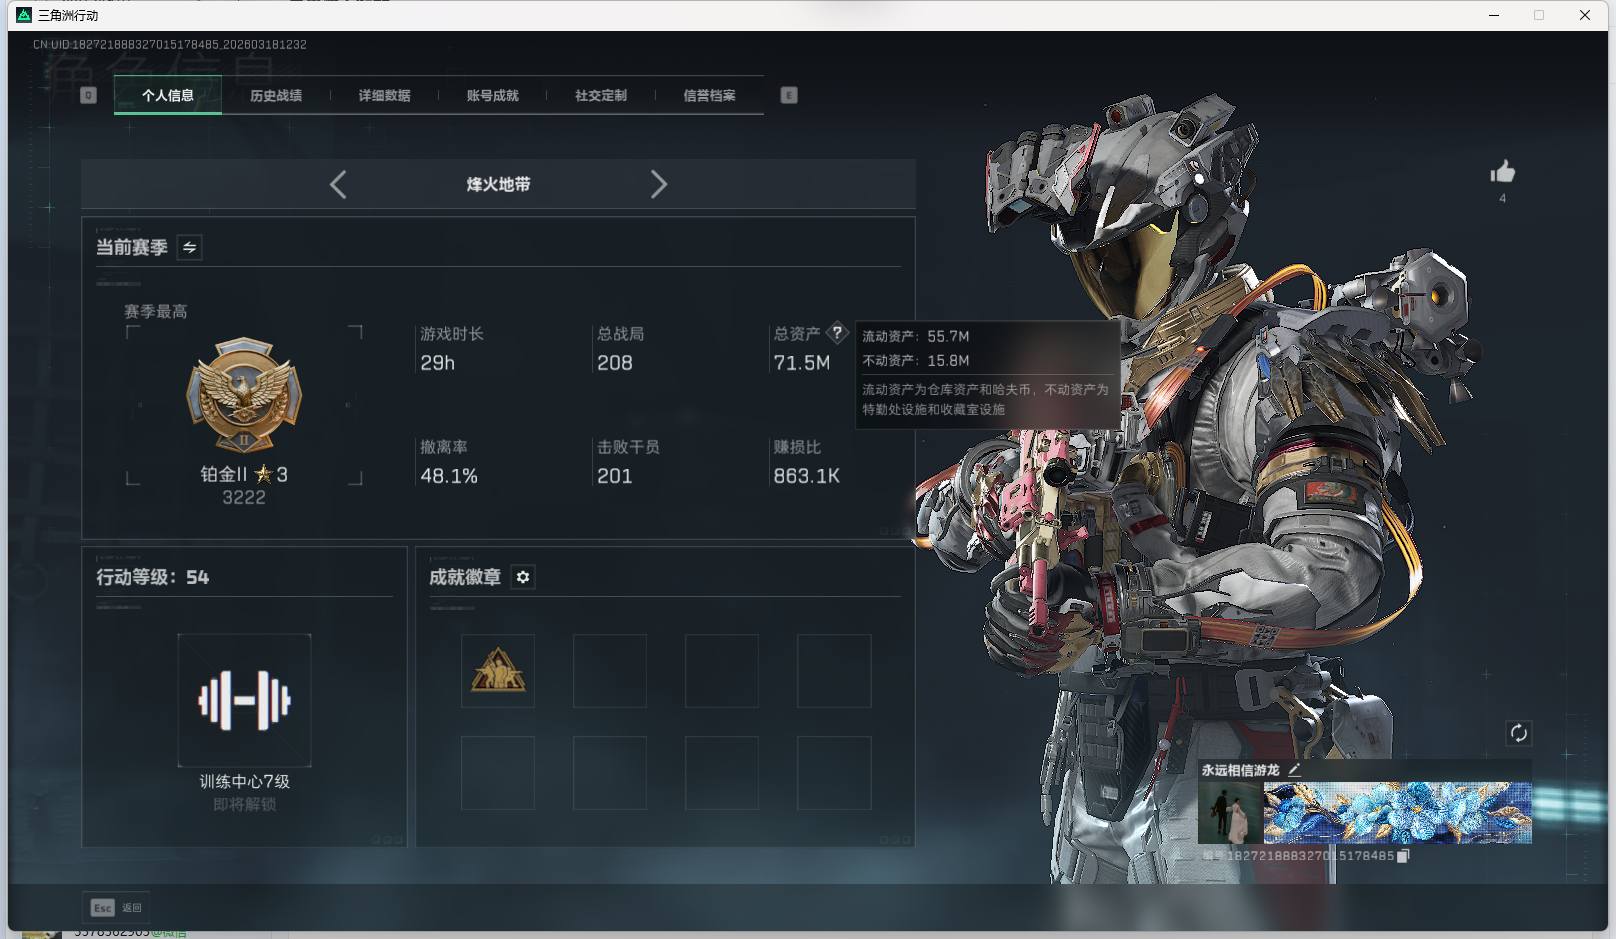The height and width of the screenshot is (939, 1616).
Task: Click the 赛季最高 label
Action: (x=156, y=311)
